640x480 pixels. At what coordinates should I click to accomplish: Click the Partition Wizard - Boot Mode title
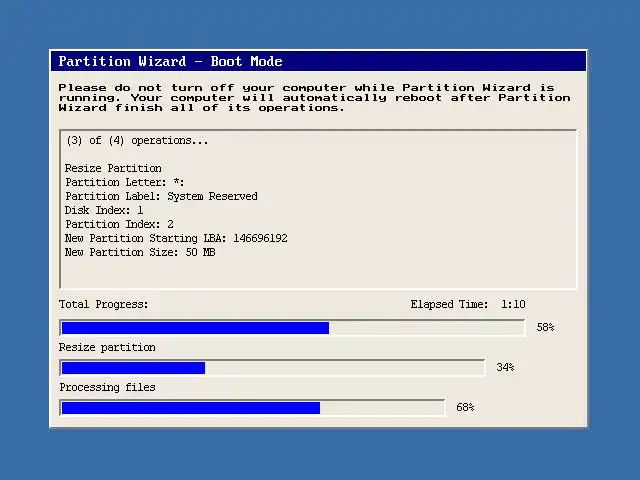170,61
